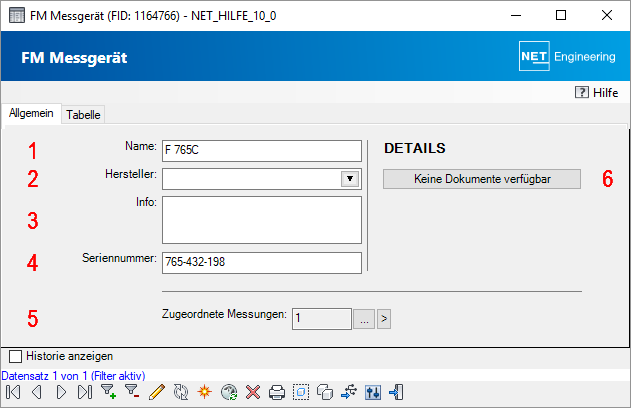Click the pencil edit icon

[x=157, y=392]
